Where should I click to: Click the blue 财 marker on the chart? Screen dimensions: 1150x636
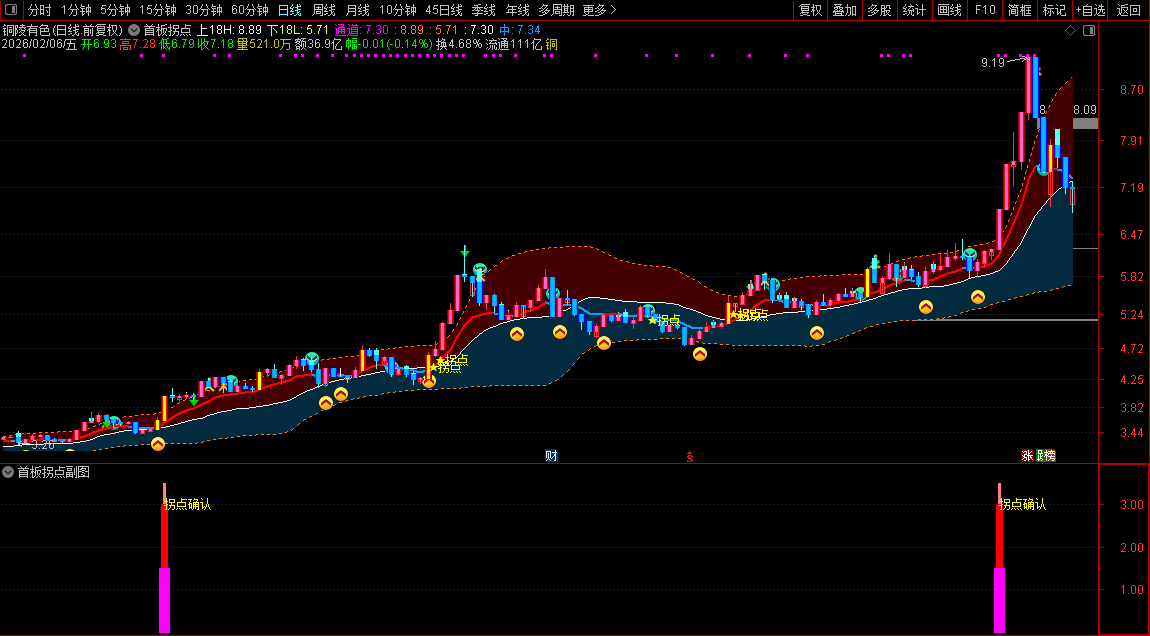551,456
